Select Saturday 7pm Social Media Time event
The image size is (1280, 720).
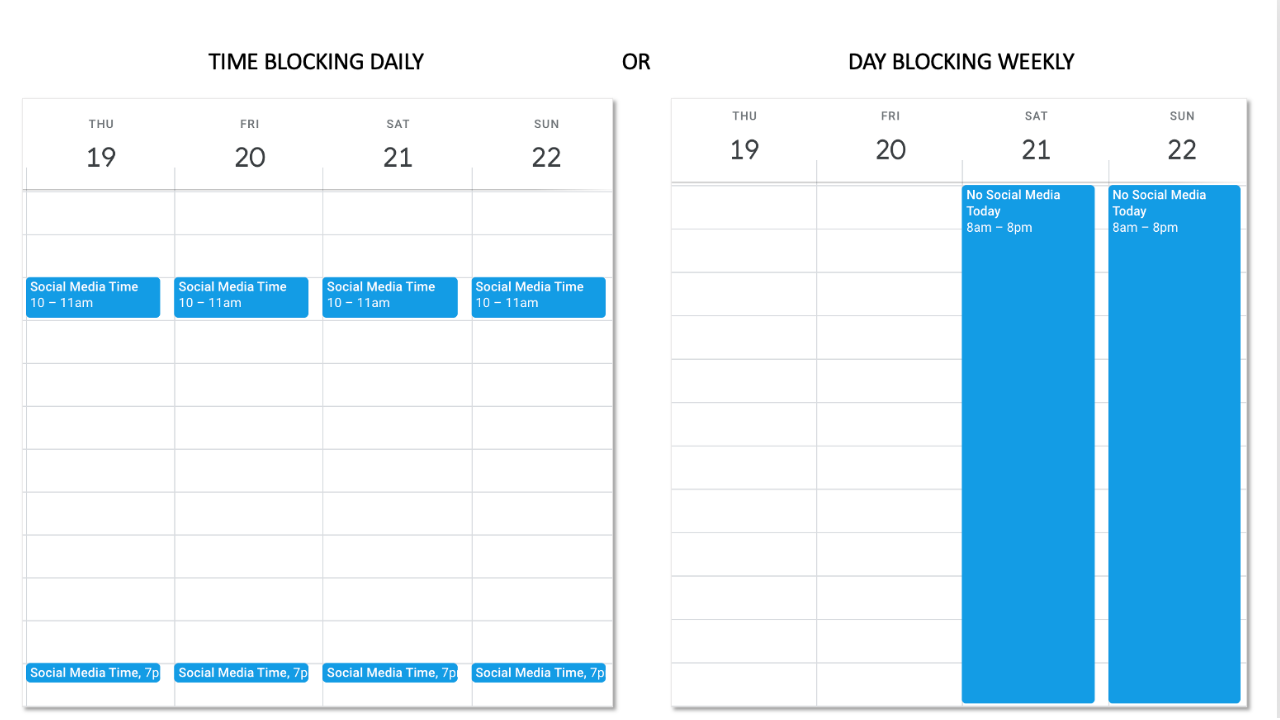pyautogui.click(x=390, y=673)
